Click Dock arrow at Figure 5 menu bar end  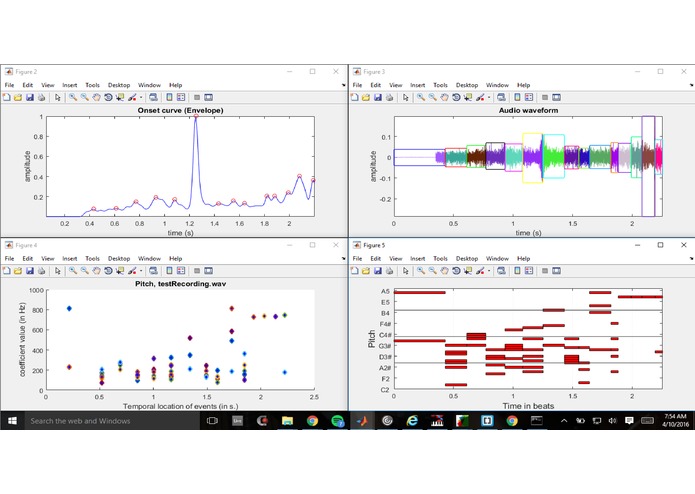691,258
